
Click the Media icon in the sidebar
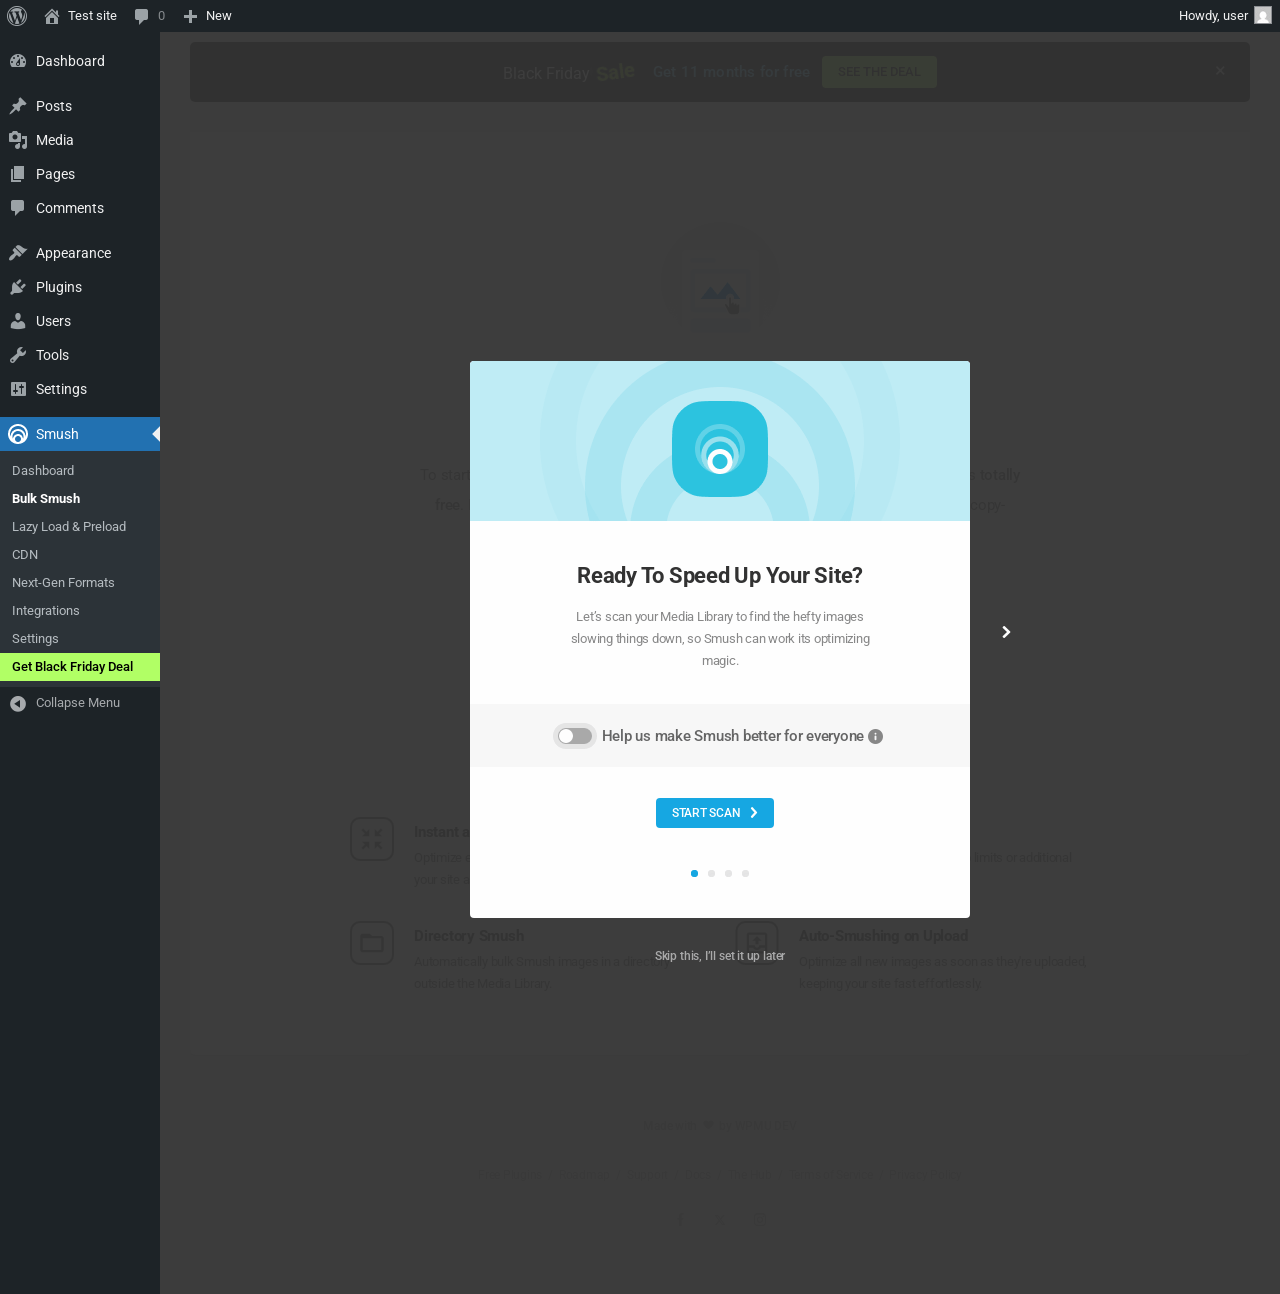[18, 140]
